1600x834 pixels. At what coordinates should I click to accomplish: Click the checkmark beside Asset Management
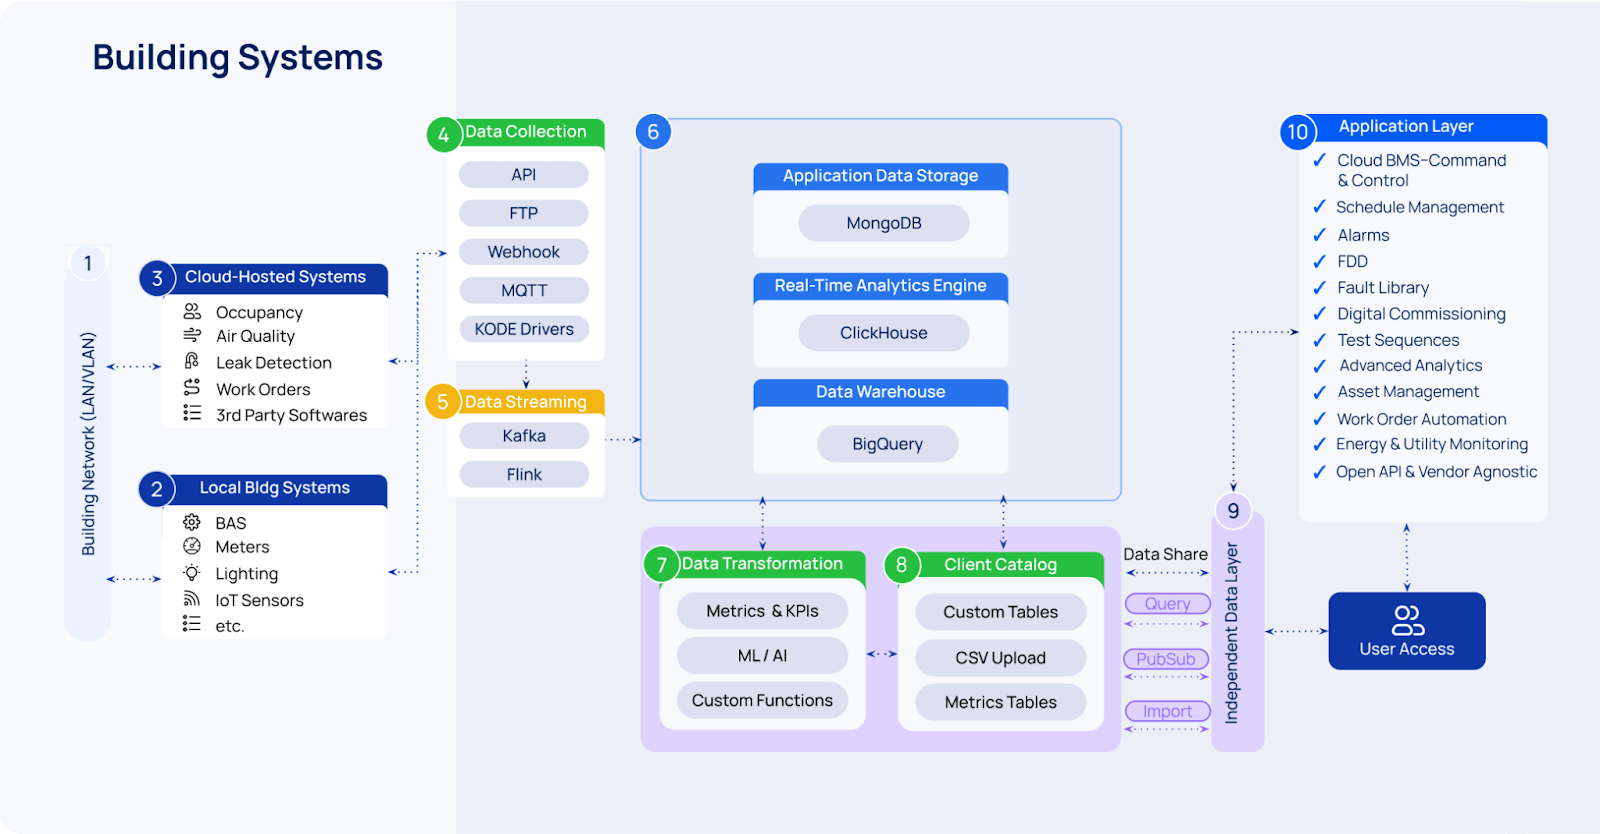(1320, 393)
